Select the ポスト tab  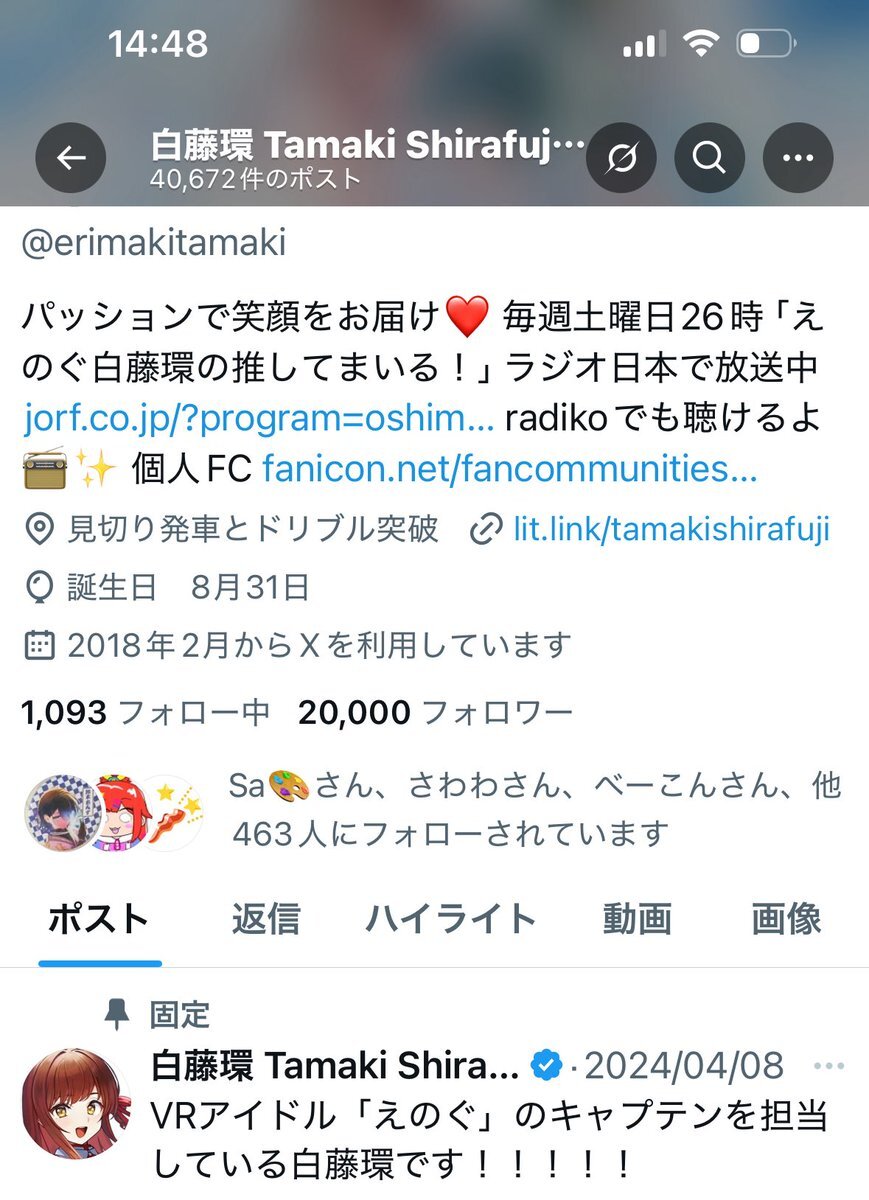coord(100,918)
